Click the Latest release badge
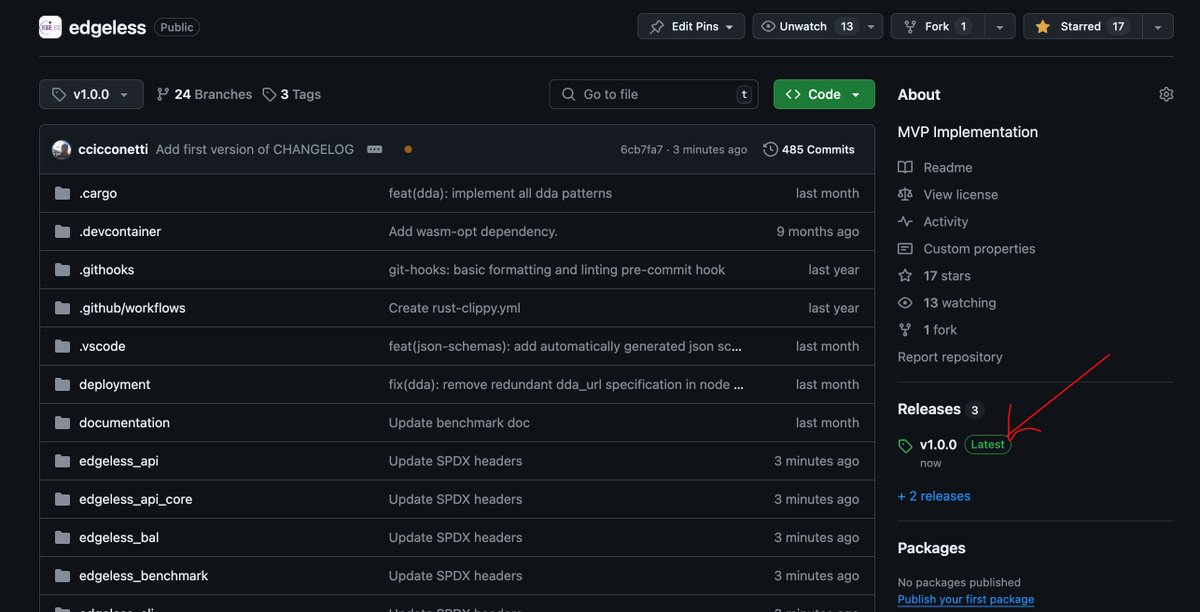 pos(988,444)
